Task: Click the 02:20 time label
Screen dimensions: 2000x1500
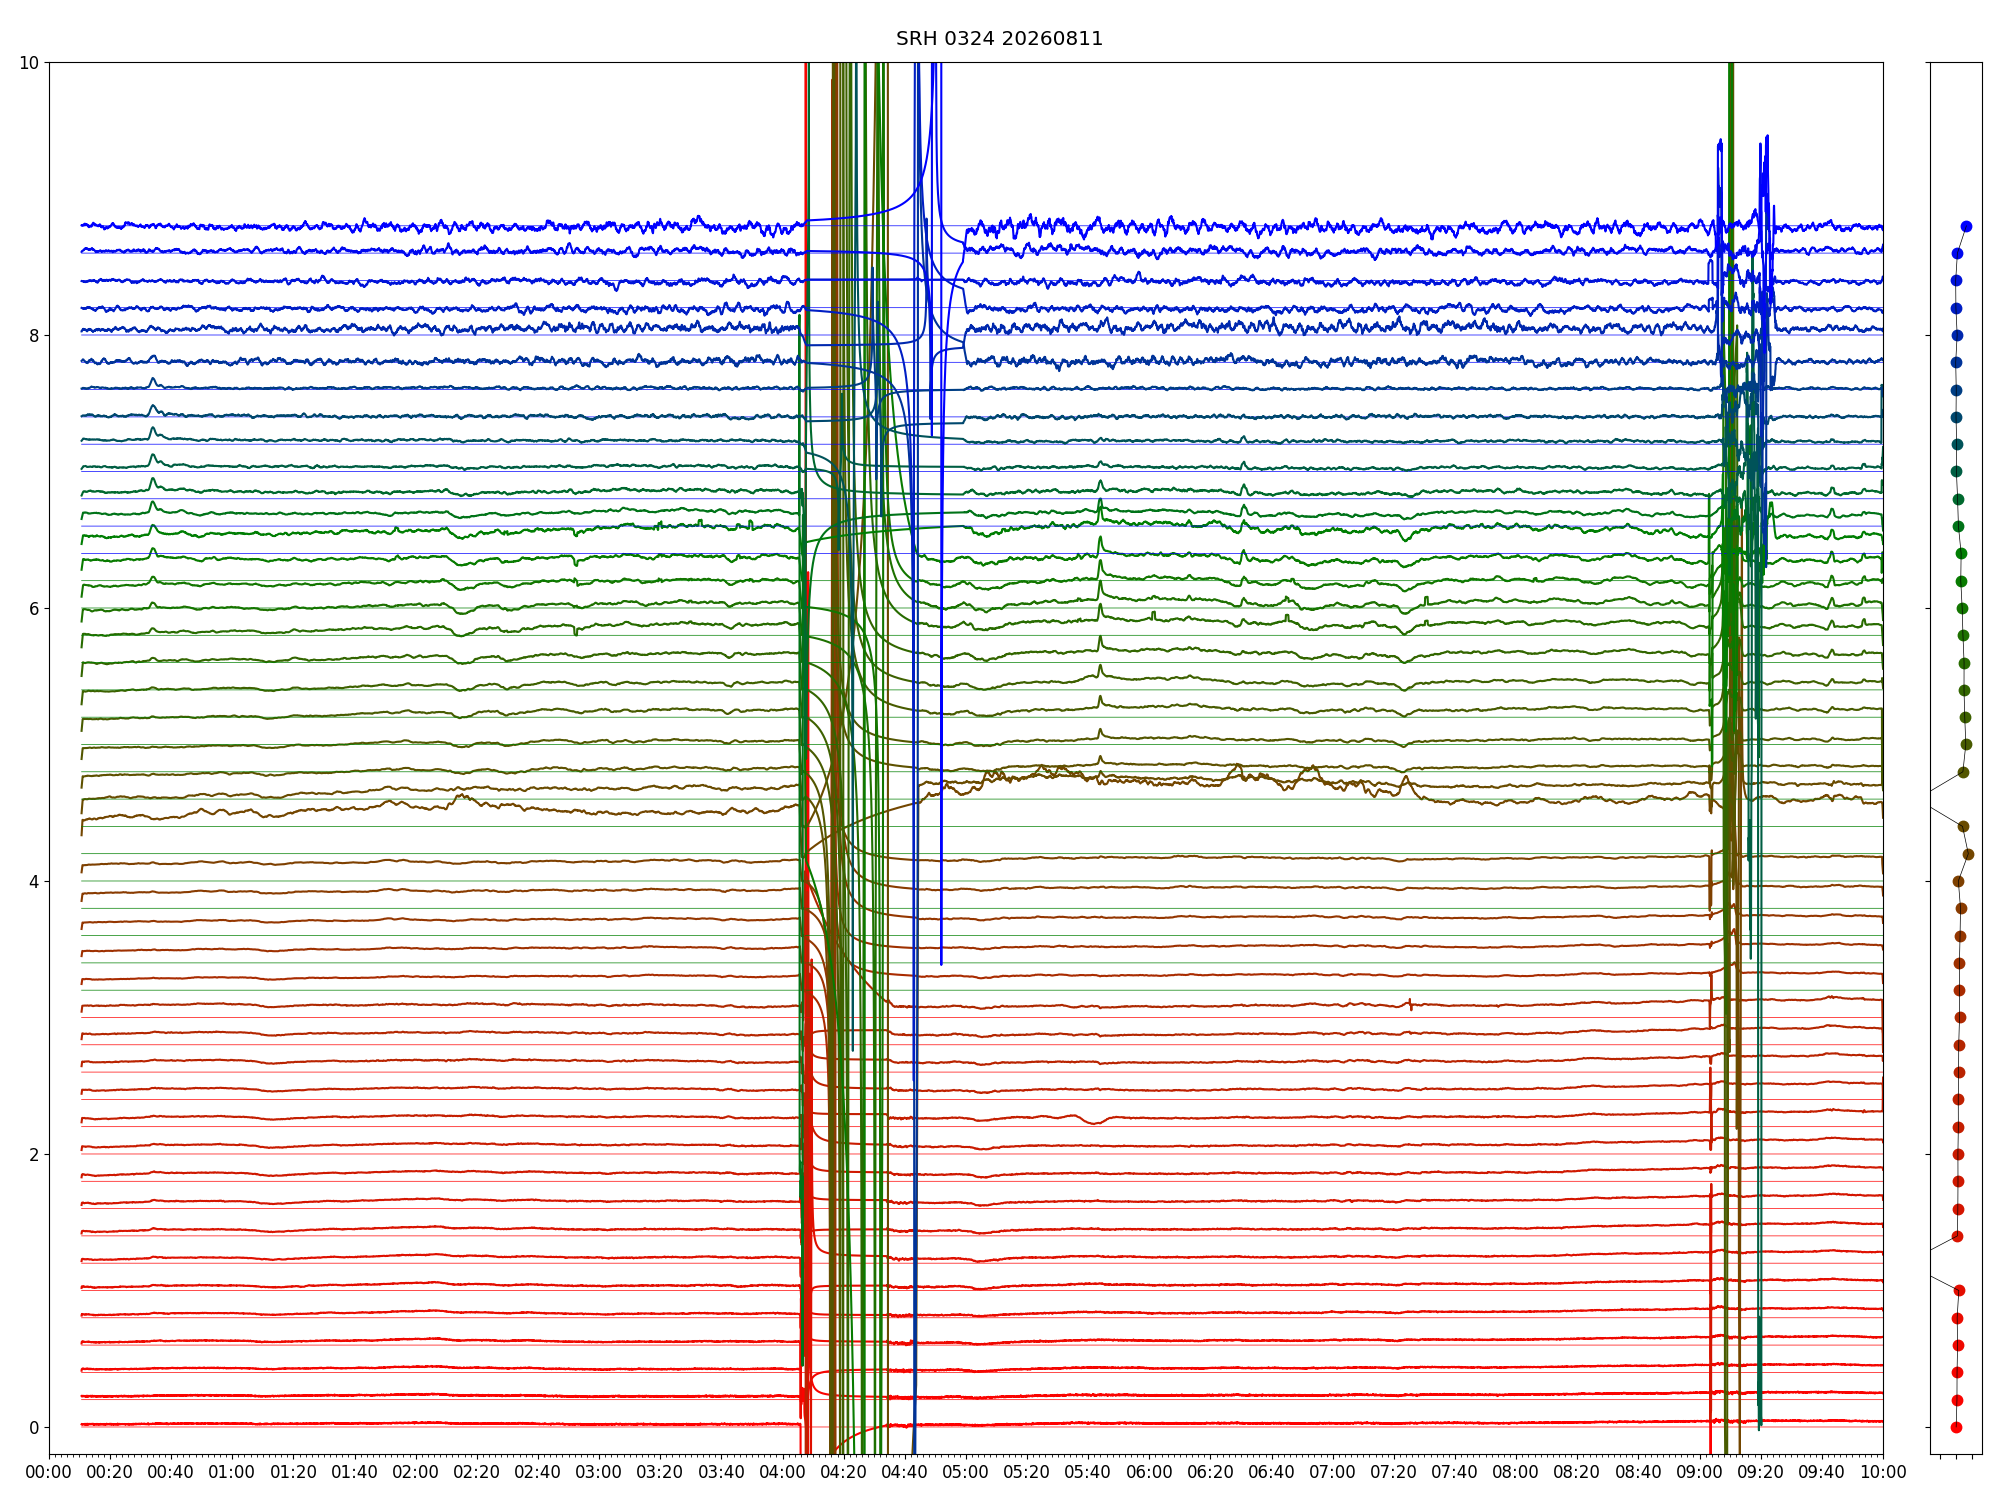Action: (x=477, y=1472)
